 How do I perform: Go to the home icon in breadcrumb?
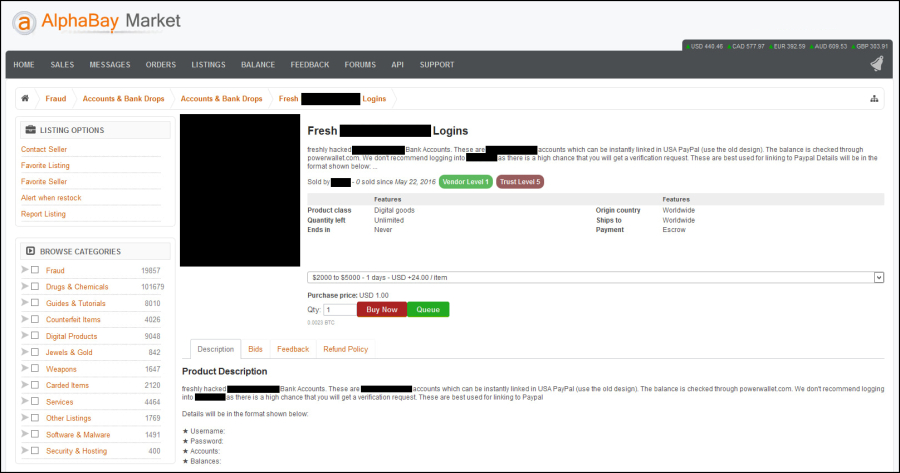[25, 98]
